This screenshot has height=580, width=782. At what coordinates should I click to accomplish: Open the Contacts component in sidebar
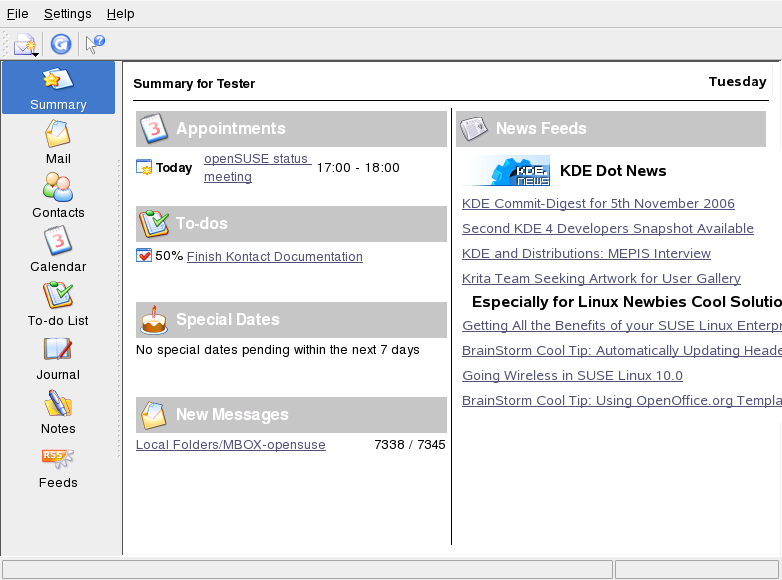[58, 195]
